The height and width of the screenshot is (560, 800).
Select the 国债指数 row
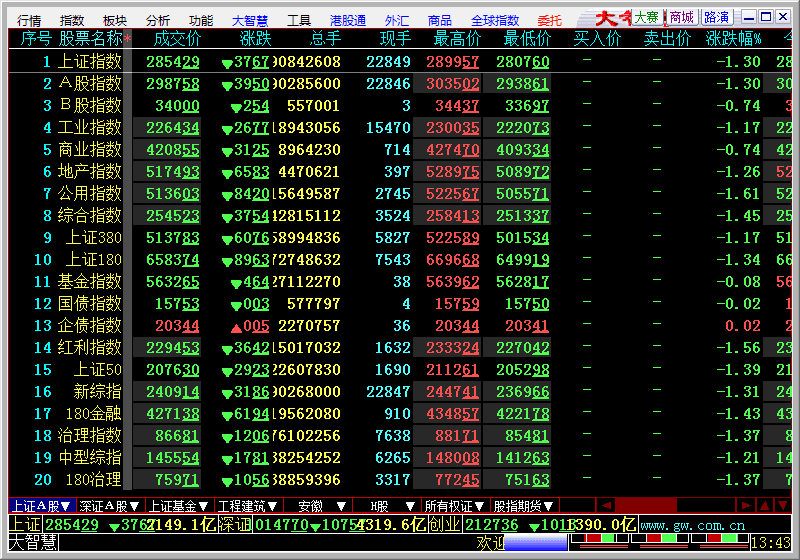pyautogui.click(x=400, y=303)
